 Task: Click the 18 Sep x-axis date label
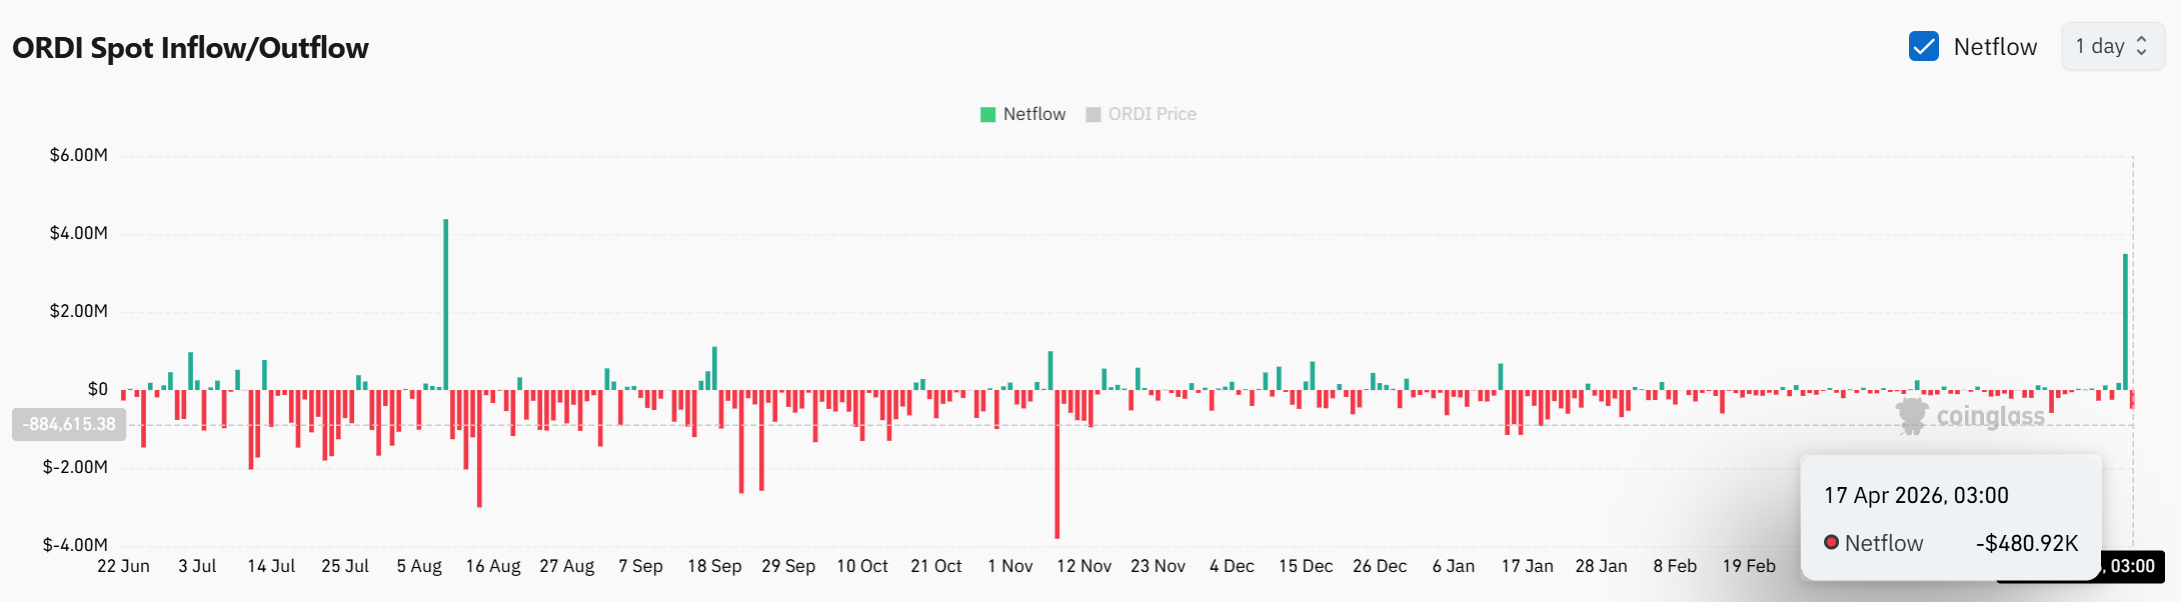(714, 567)
